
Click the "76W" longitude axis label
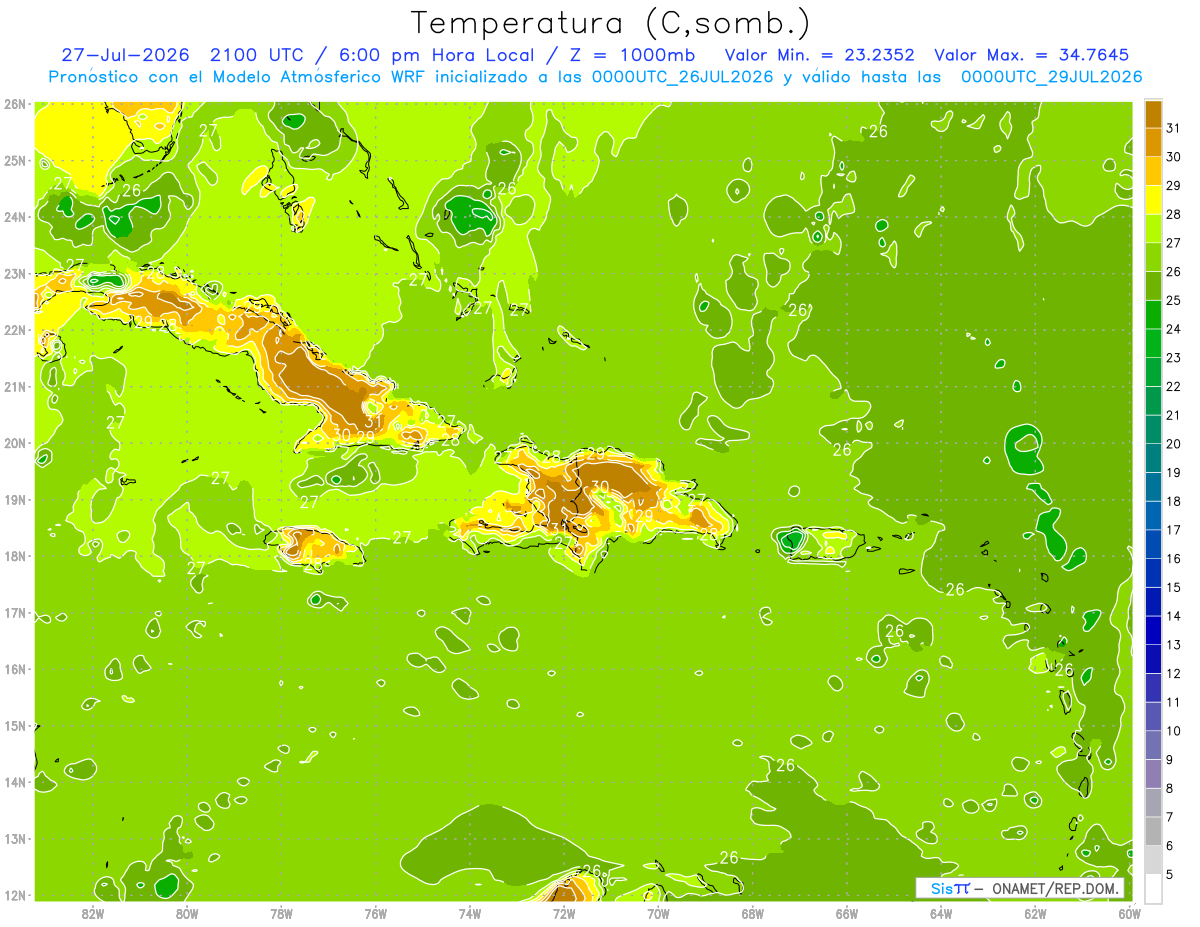pyautogui.click(x=375, y=913)
